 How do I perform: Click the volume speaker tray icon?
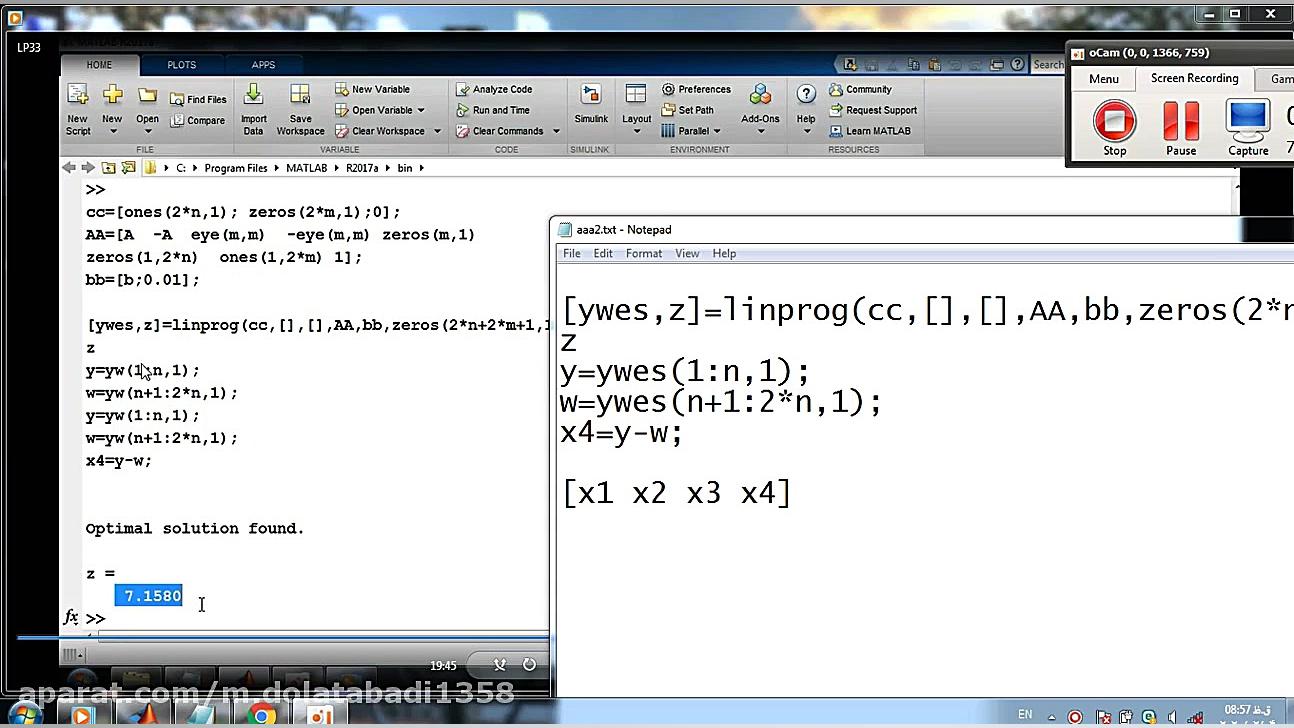pyautogui.click(x=1172, y=716)
